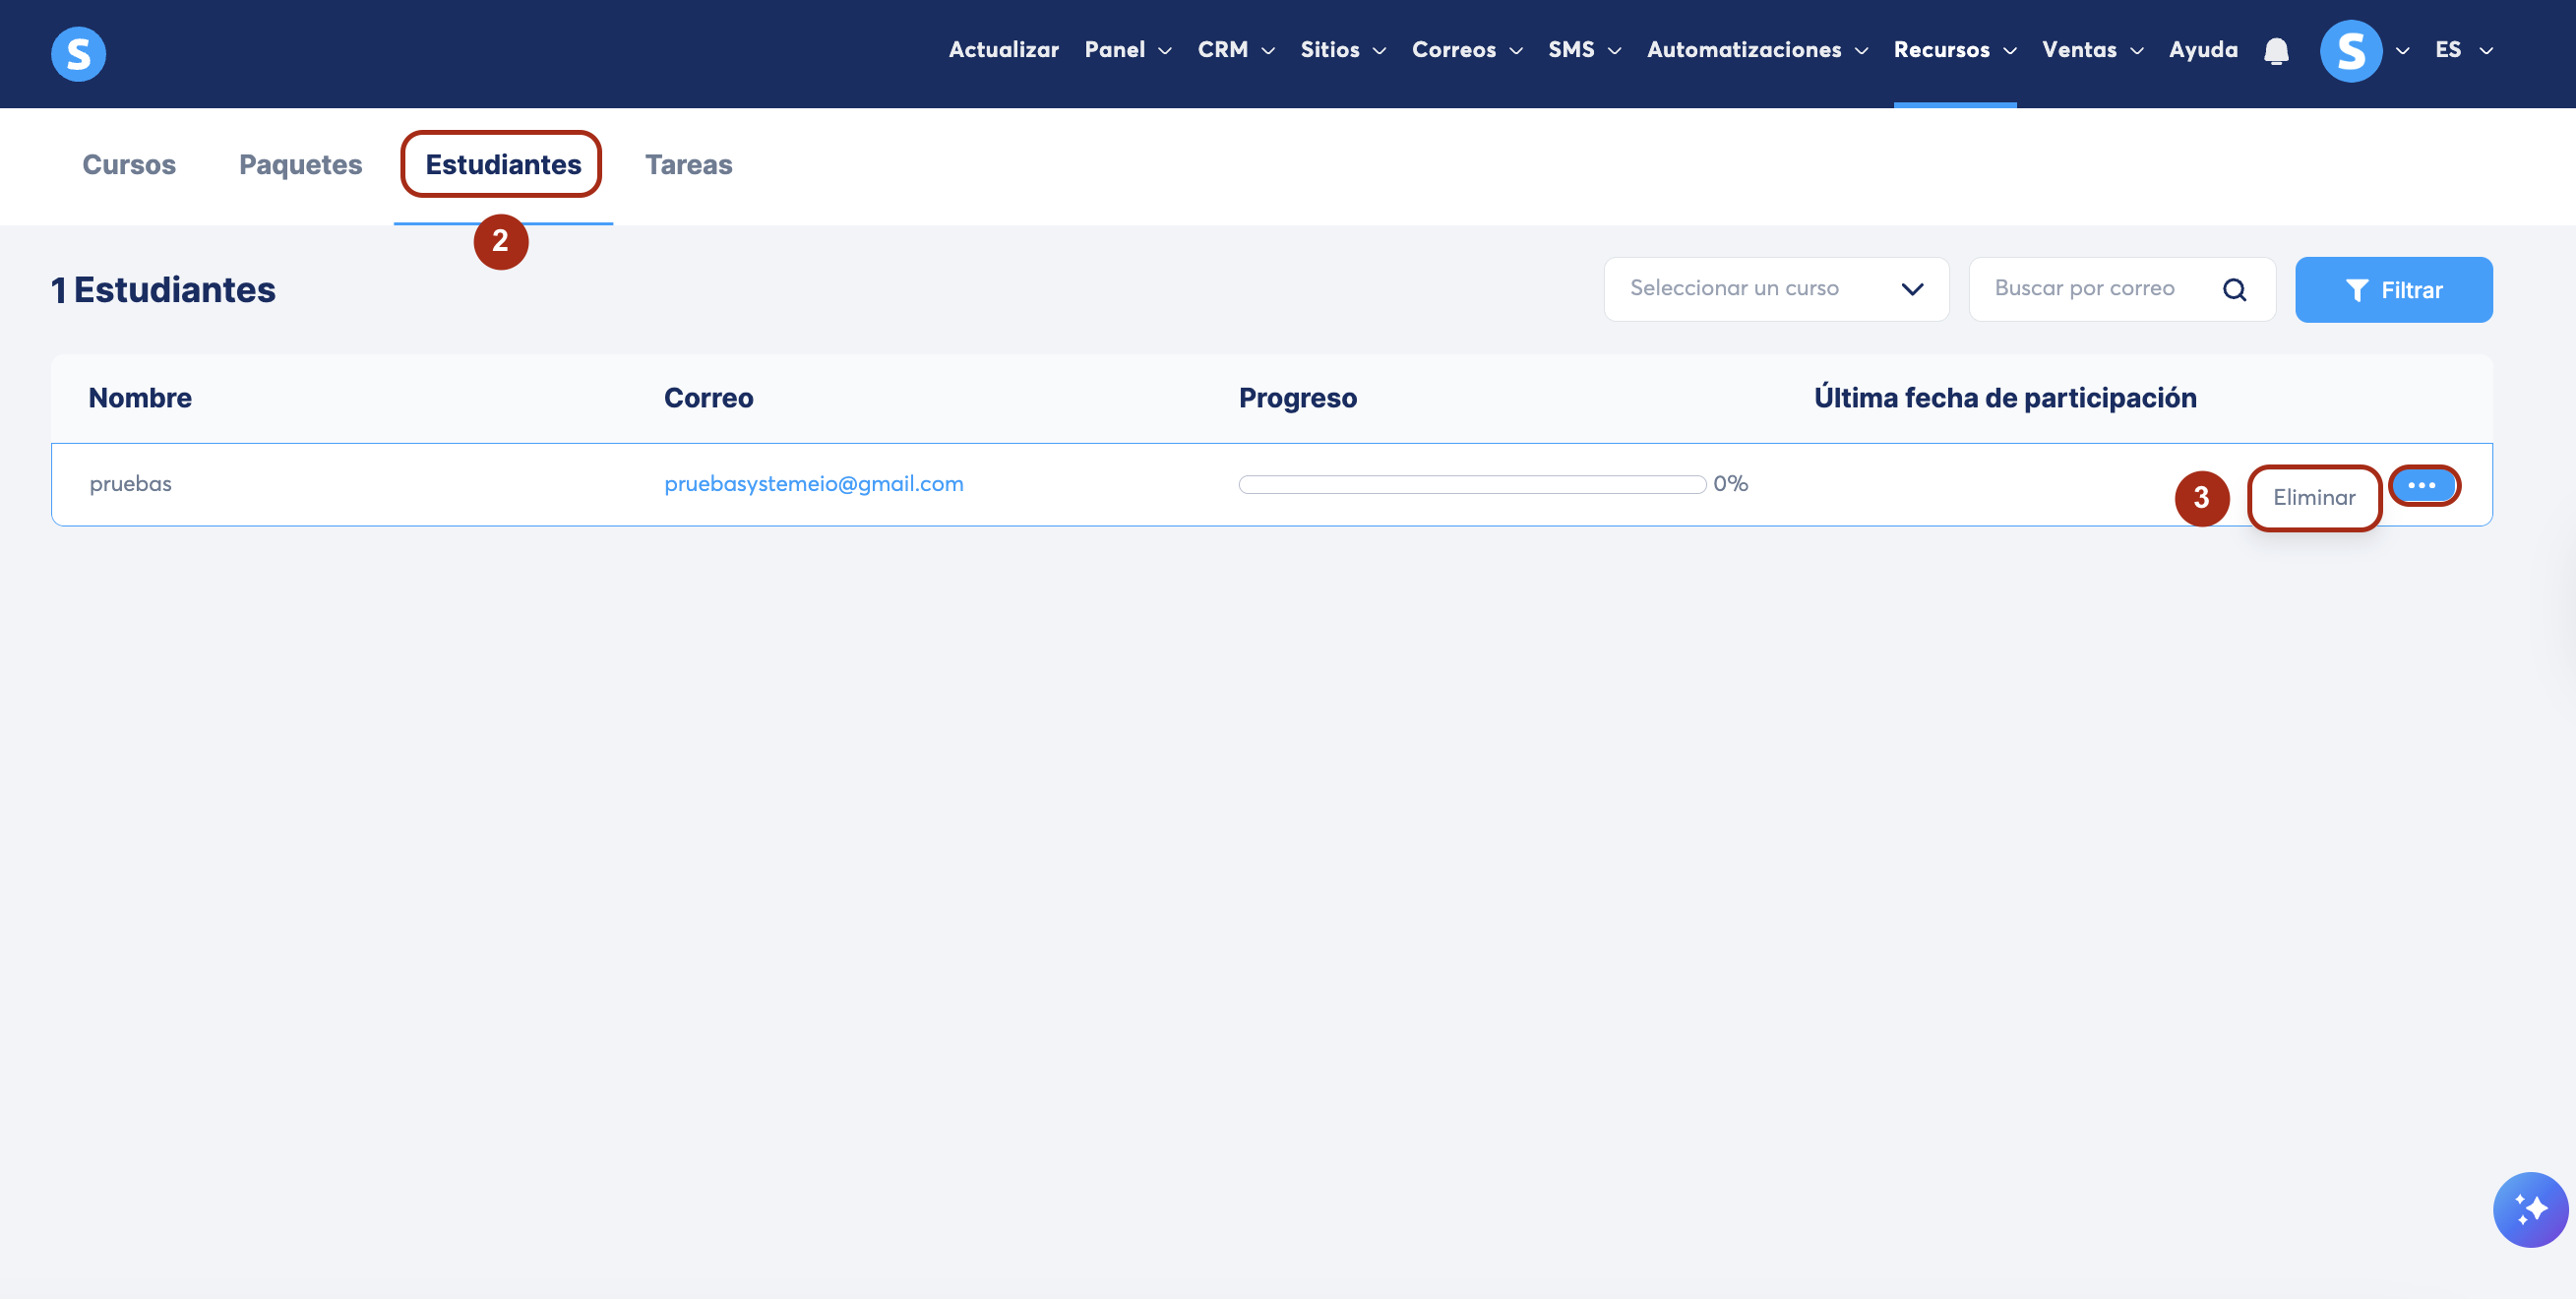Switch to the Tareas tab
This screenshot has height=1299, width=2576.
click(688, 164)
